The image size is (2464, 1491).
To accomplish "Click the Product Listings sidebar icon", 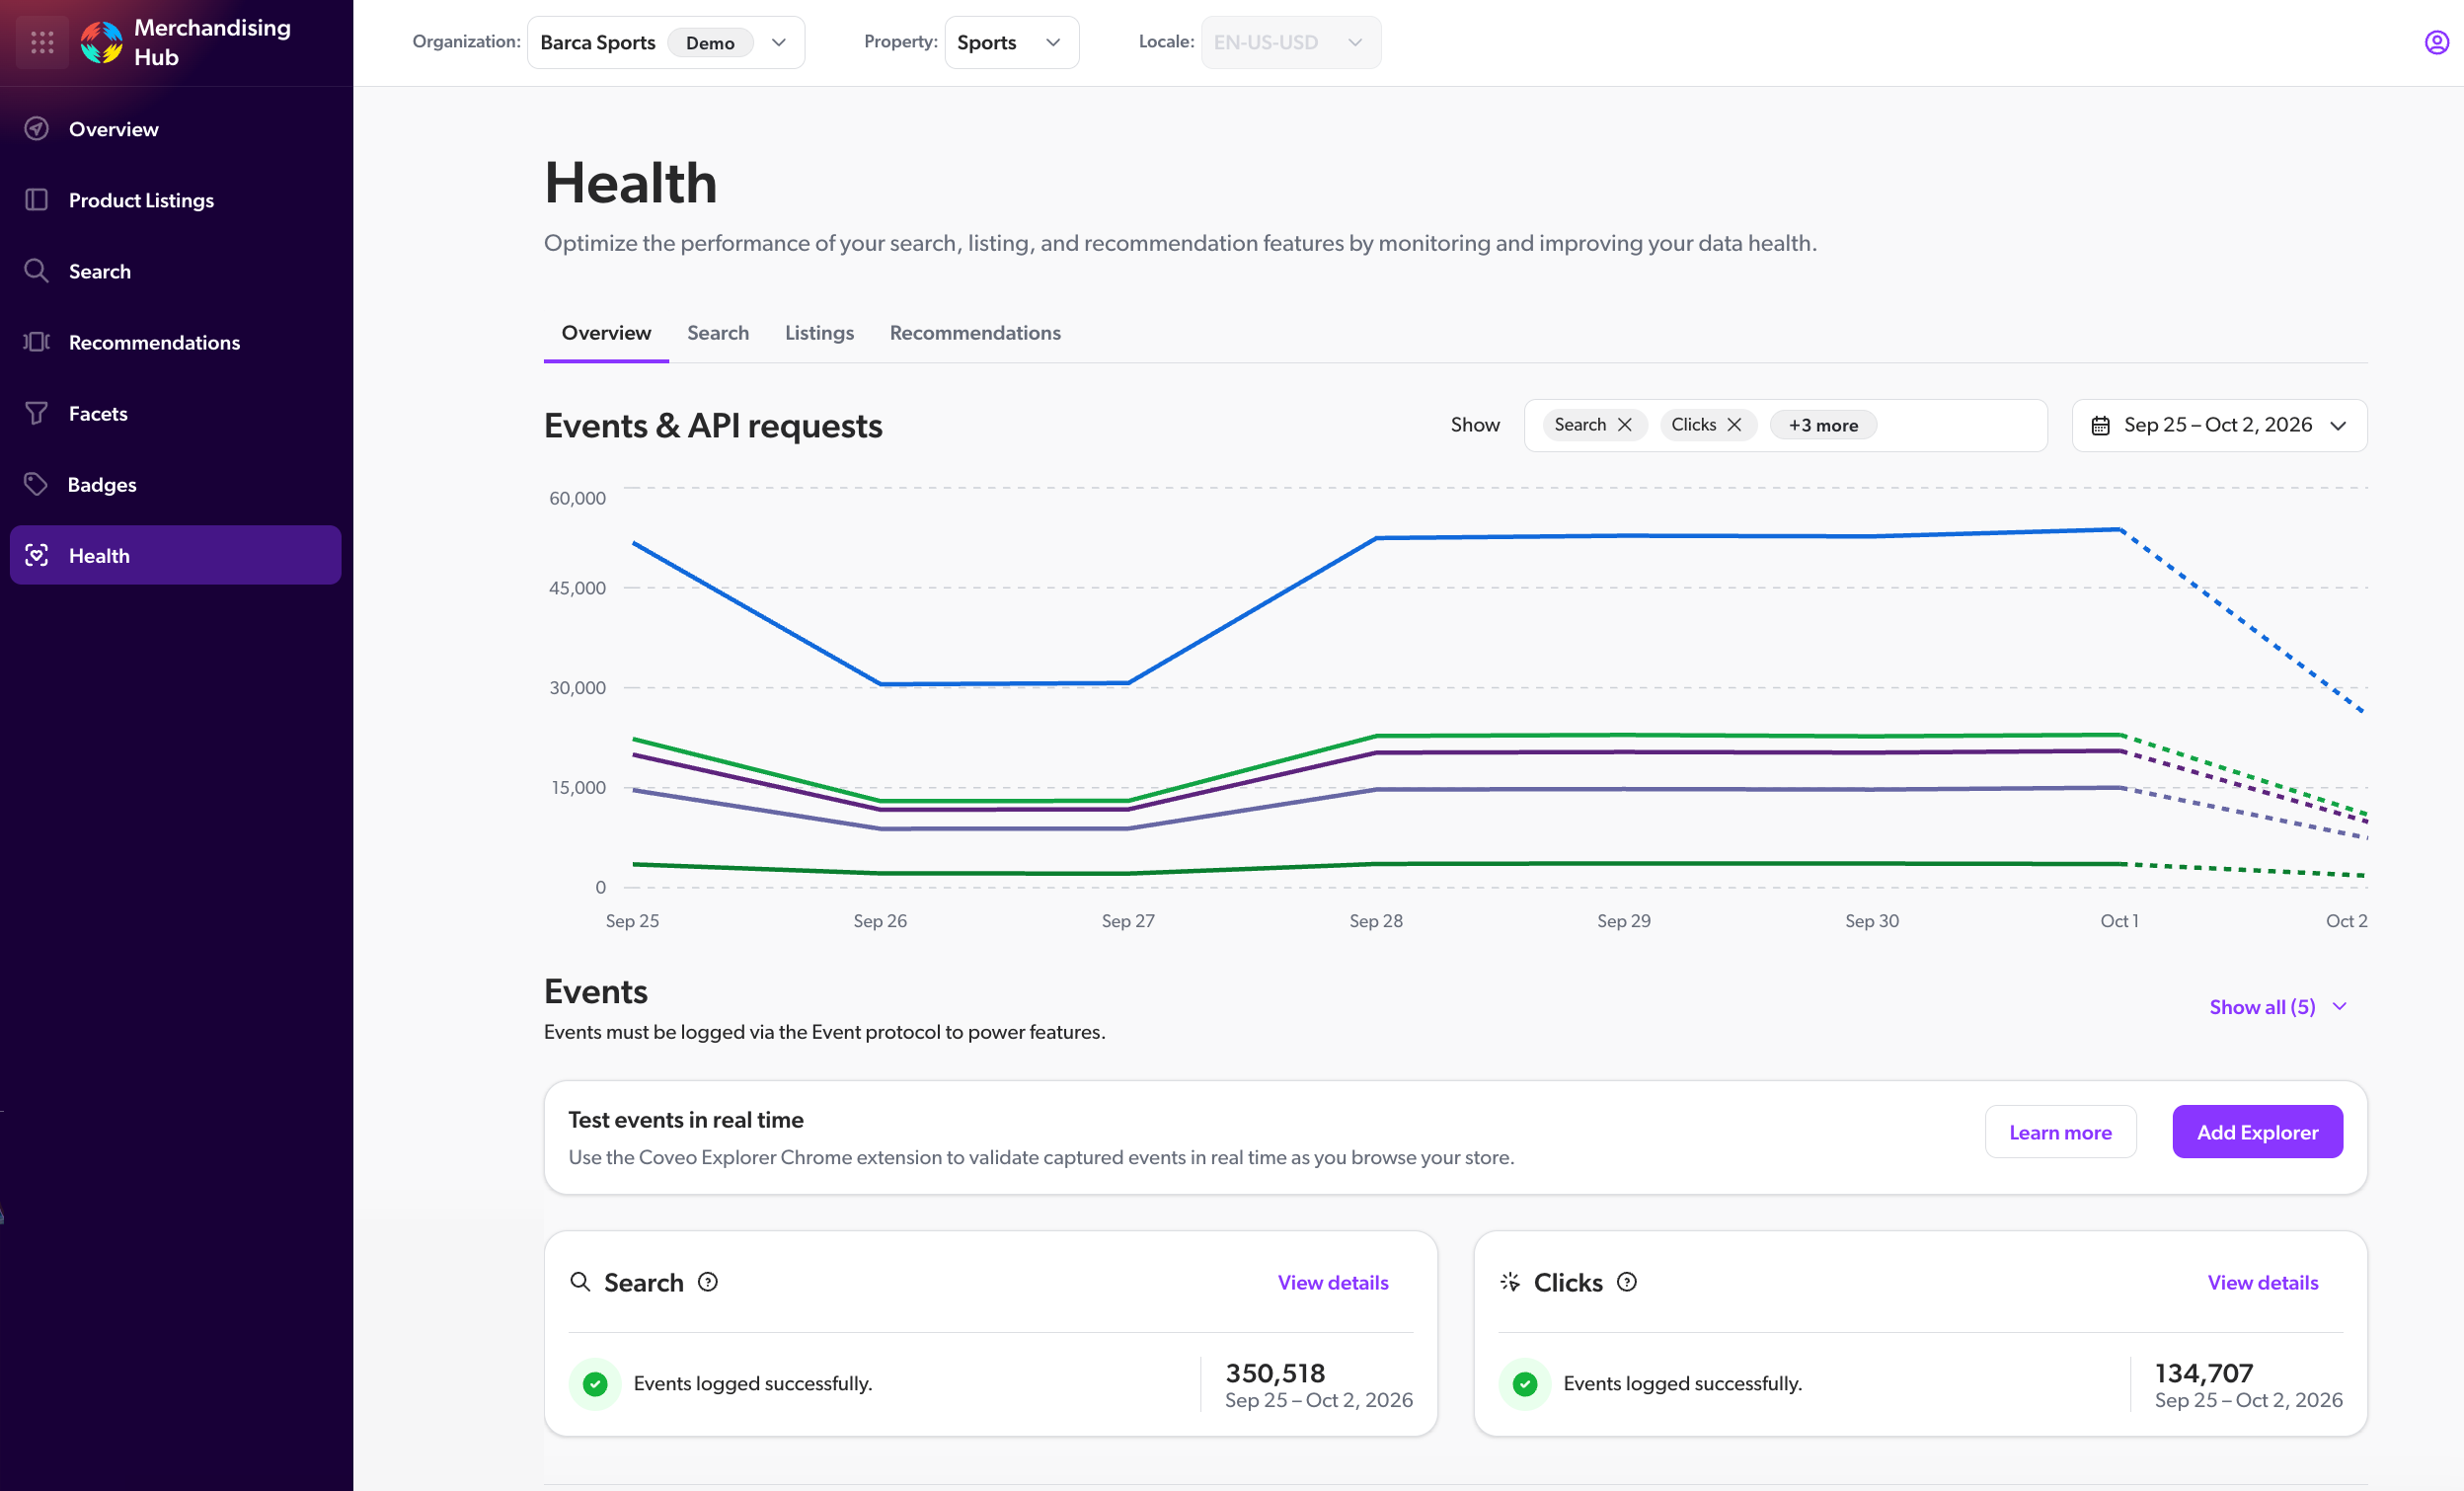I will coord(37,200).
